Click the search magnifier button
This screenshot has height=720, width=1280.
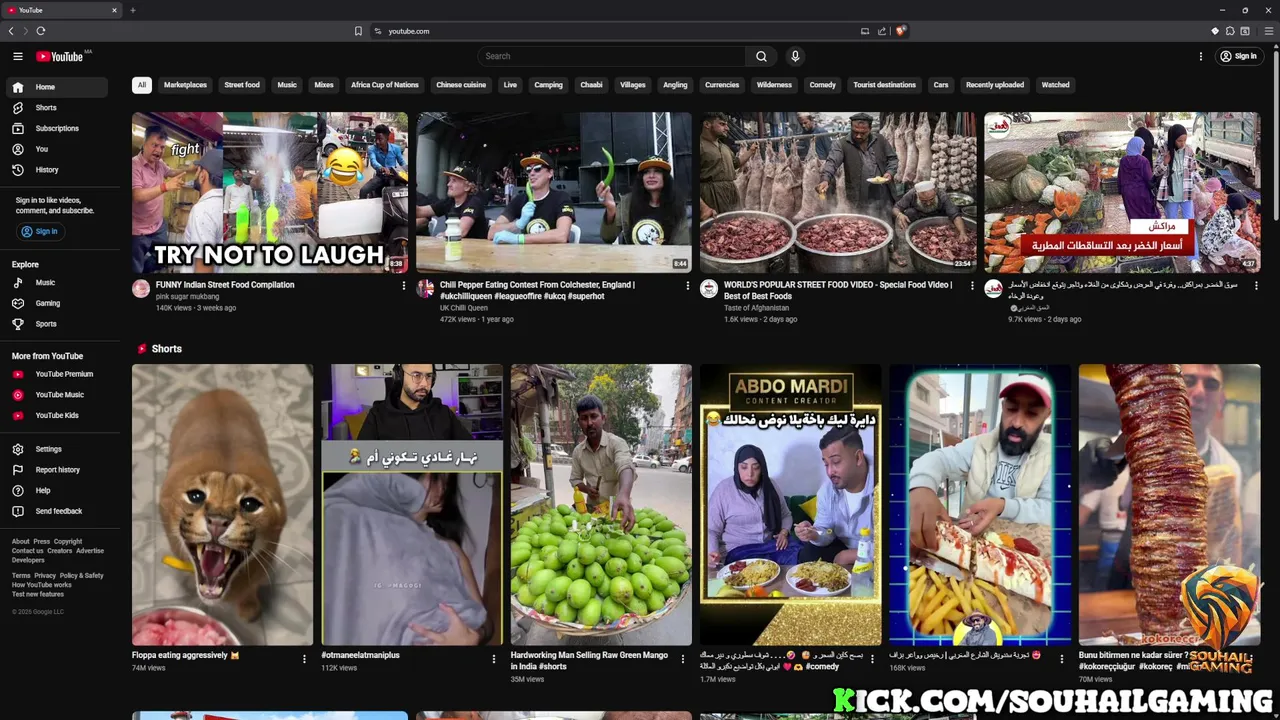click(x=761, y=56)
